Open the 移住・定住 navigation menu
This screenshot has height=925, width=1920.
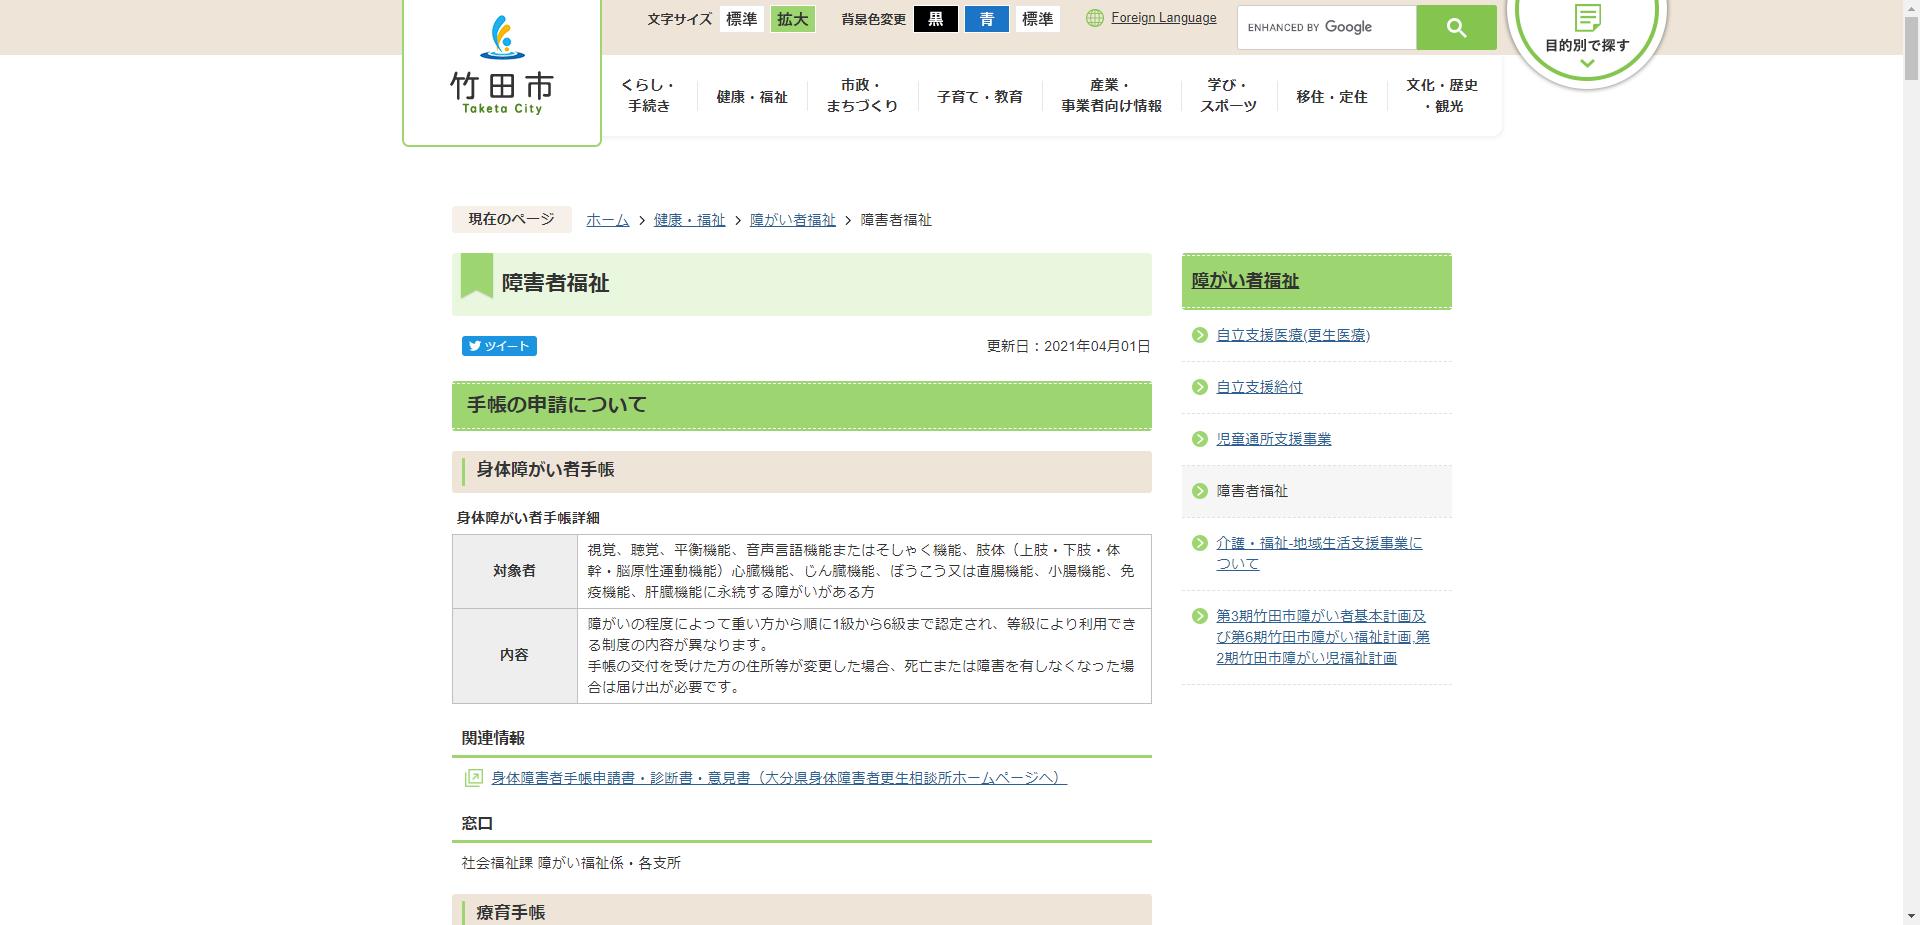pyautogui.click(x=1331, y=96)
